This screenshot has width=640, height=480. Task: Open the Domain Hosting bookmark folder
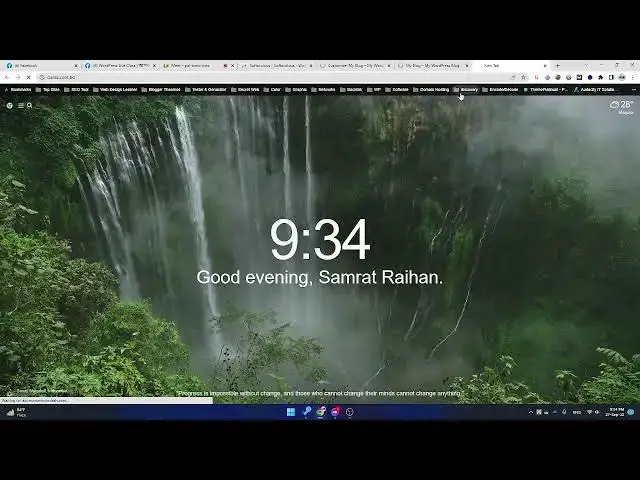point(431,89)
